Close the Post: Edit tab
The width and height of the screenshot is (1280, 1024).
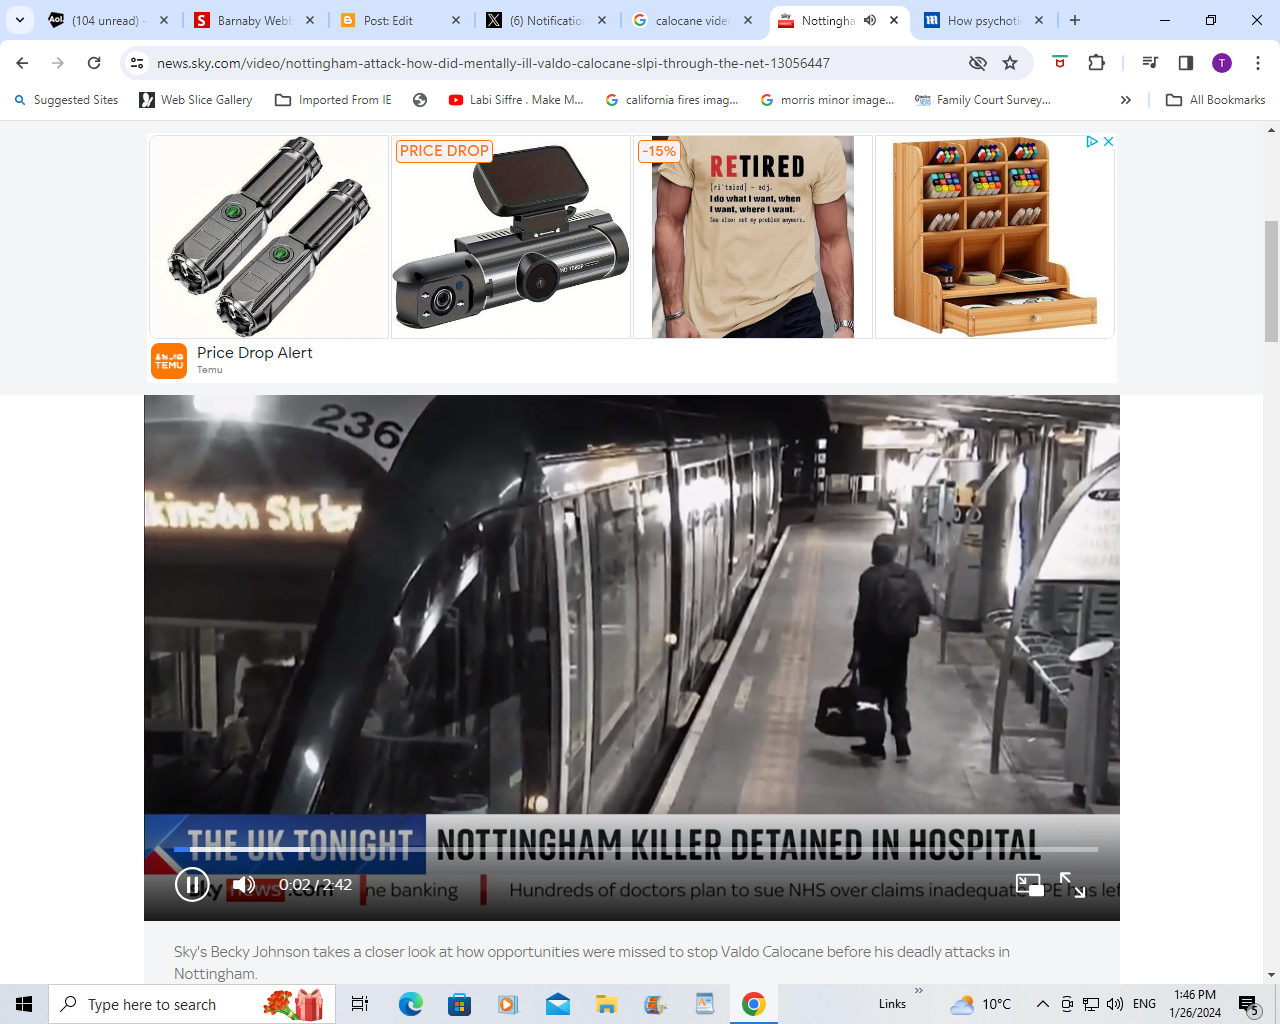pos(456,20)
